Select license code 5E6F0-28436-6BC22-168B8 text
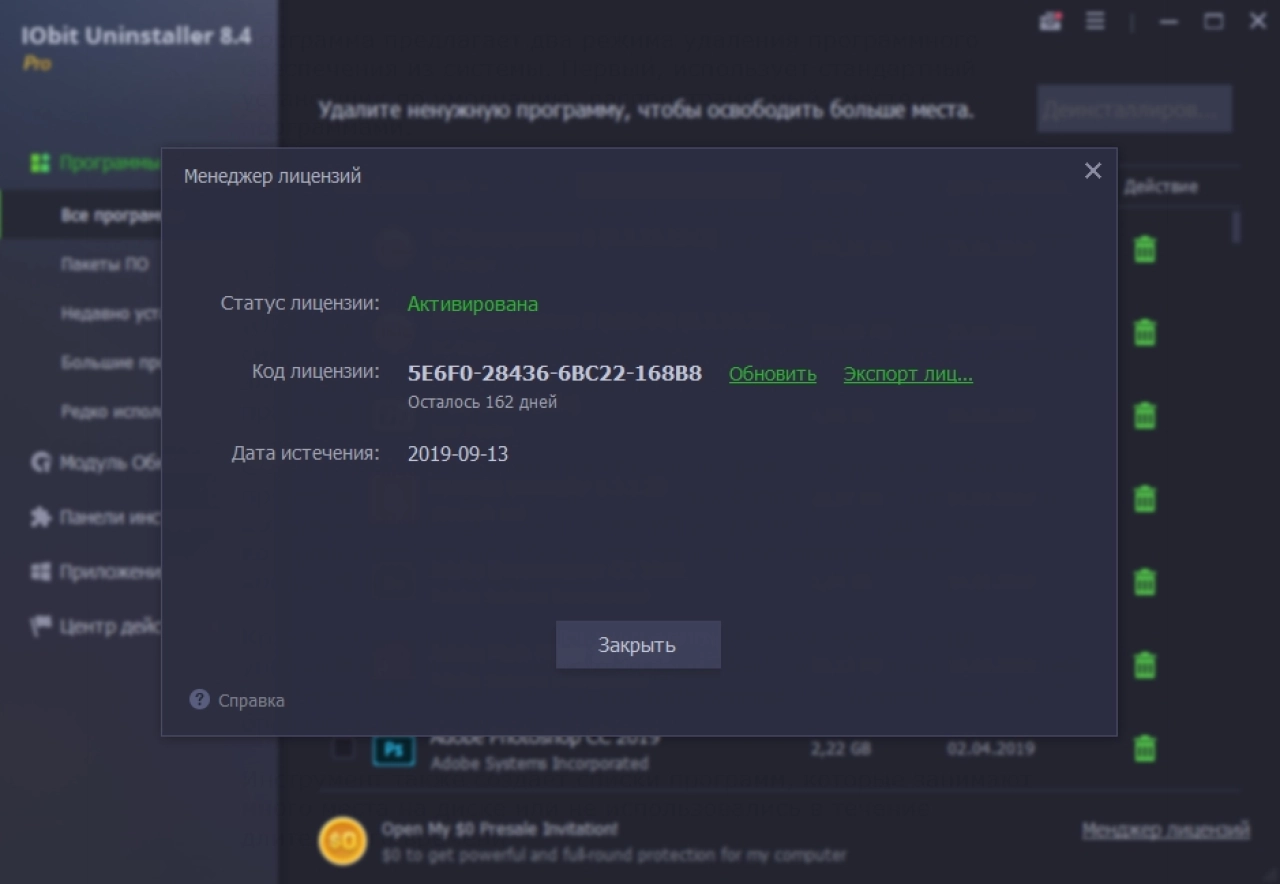 (x=555, y=373)
